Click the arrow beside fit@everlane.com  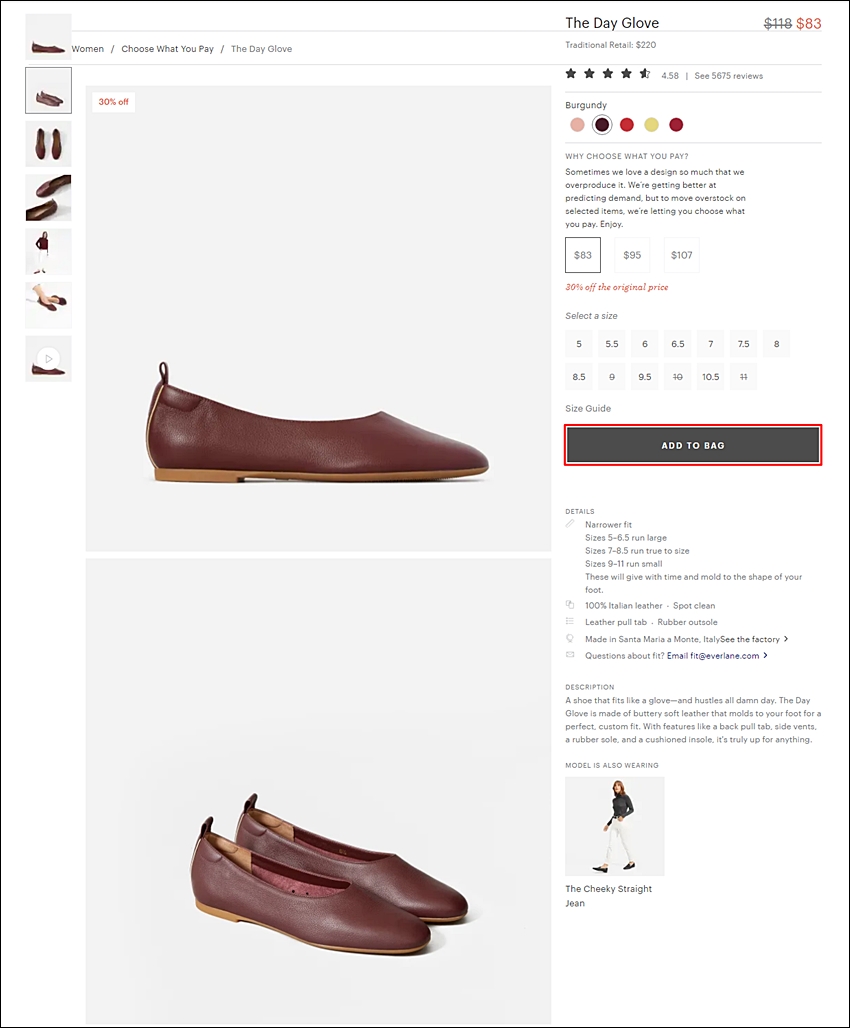point(765,655)
